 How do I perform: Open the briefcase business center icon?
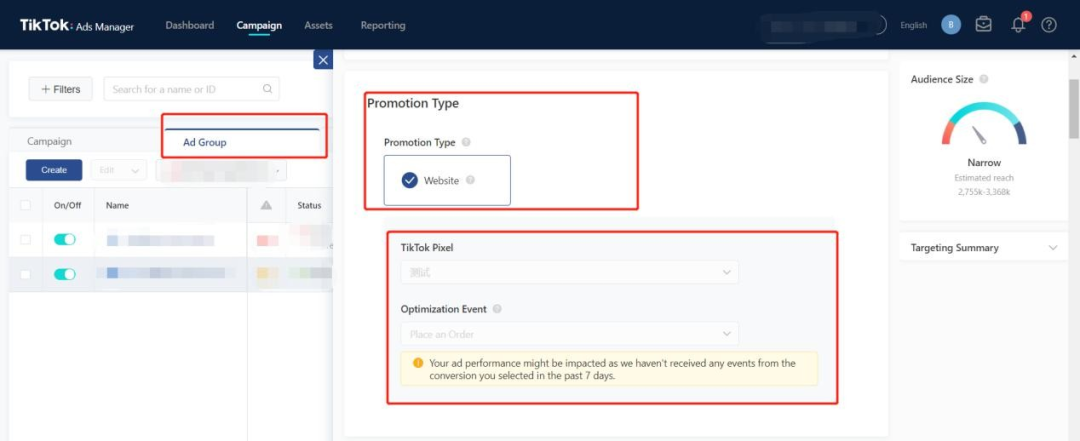tap(984, 25)
